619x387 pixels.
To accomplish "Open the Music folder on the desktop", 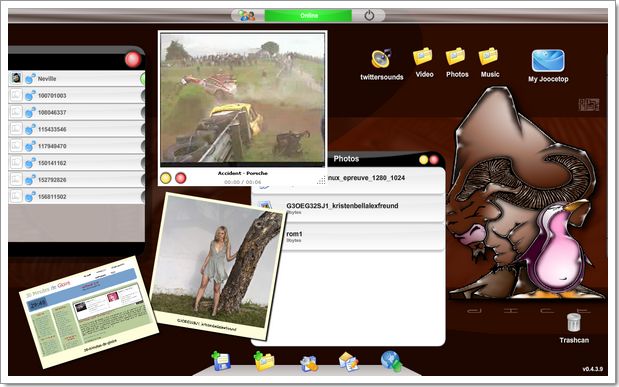I will click(488, 56).
